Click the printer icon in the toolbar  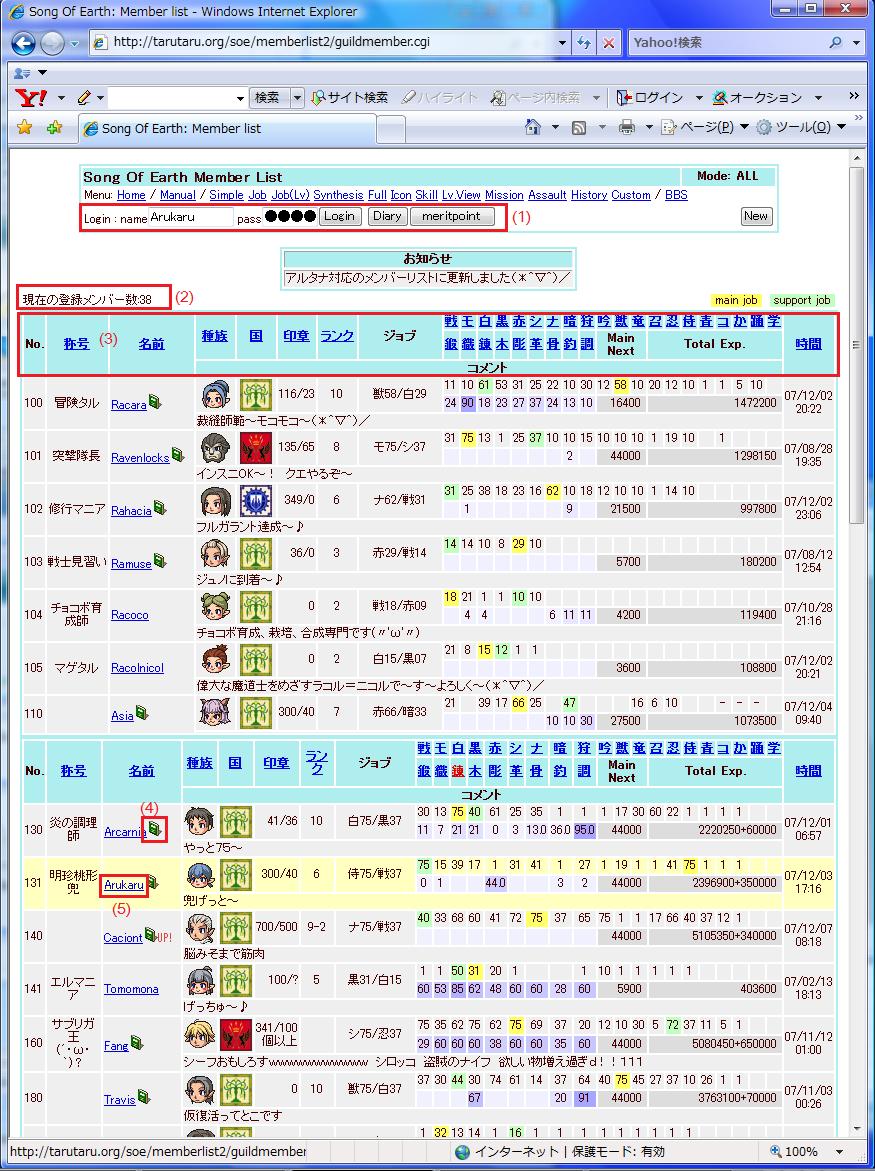pos(627,127)
